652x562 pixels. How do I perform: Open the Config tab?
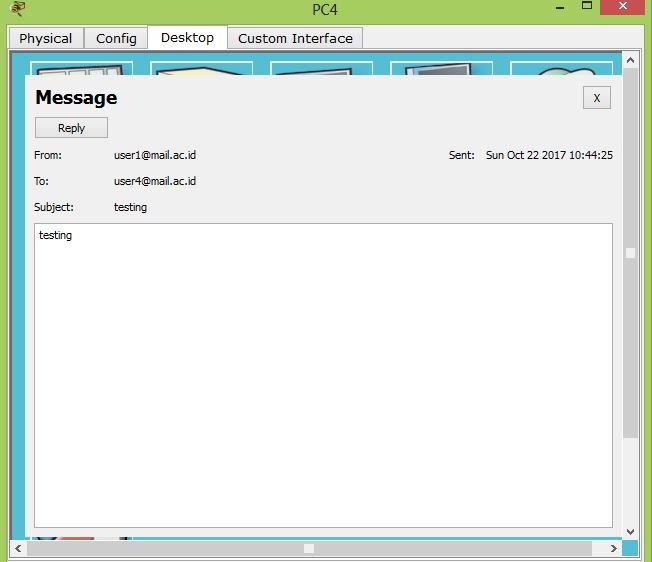point(116,38)
